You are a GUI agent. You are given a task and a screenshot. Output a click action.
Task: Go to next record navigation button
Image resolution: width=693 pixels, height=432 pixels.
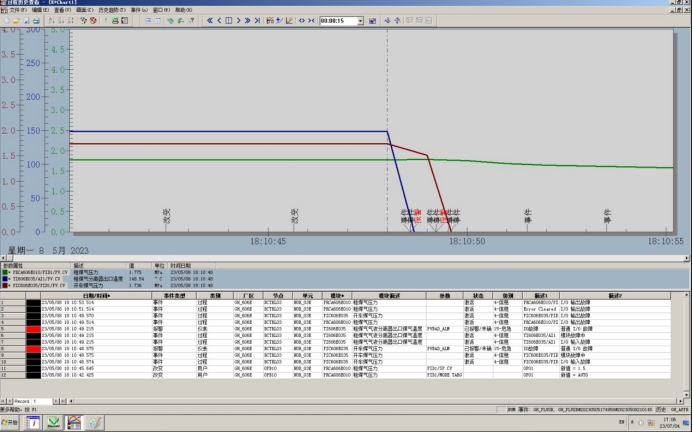click(x=56, y=401)
